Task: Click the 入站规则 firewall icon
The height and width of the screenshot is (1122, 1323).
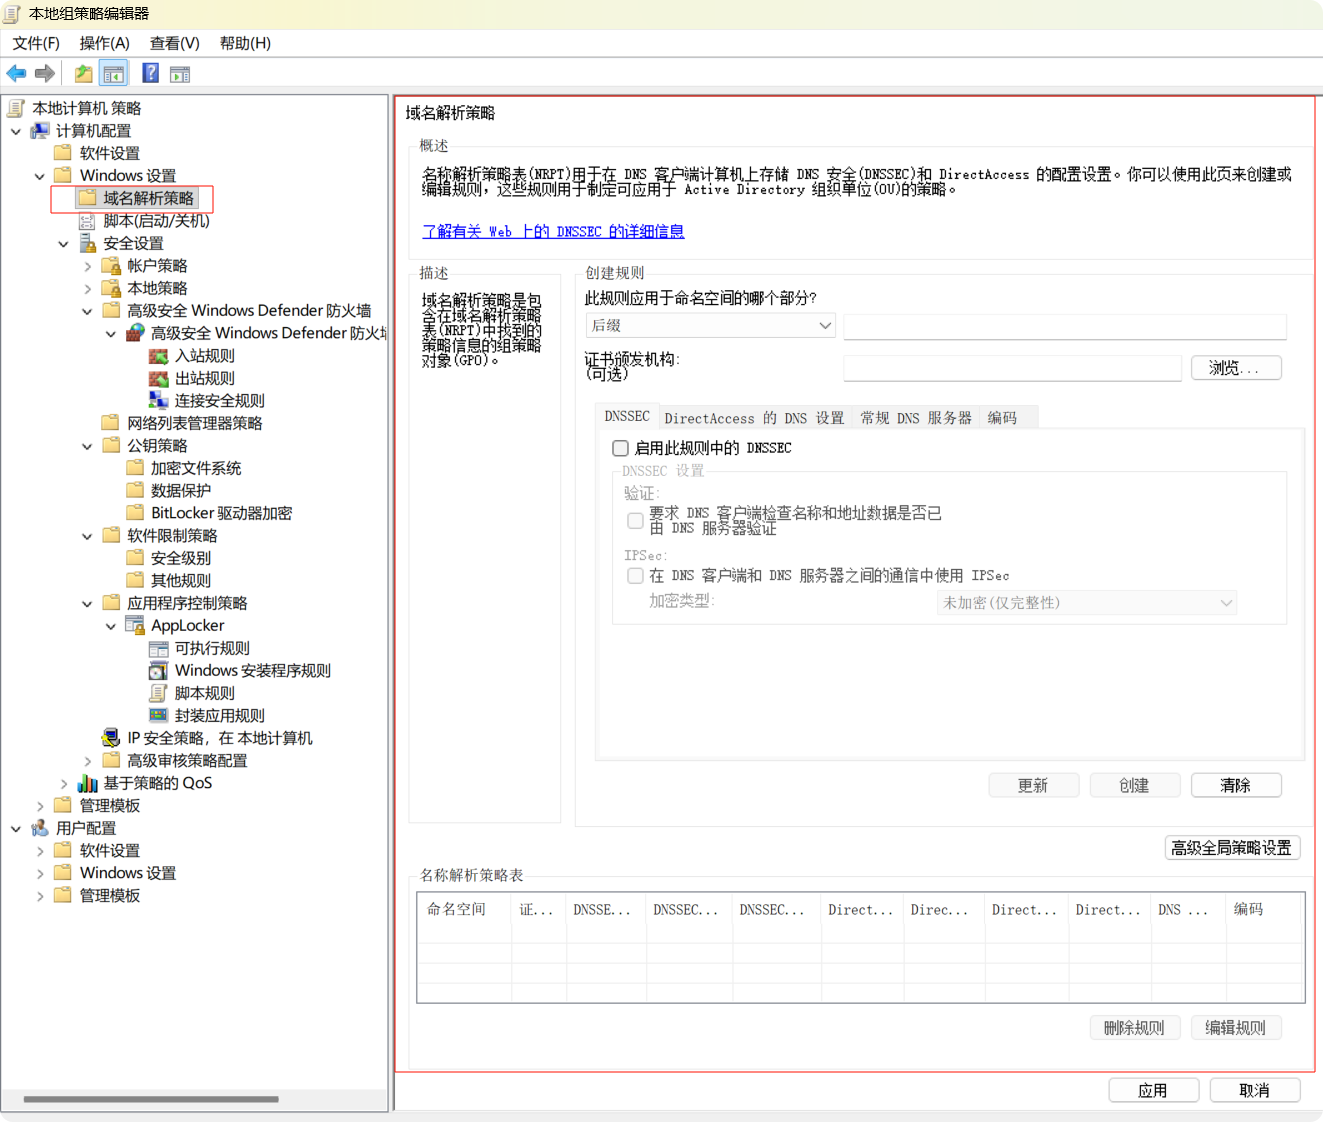Action: pyautogui.click(x=158, y=356)
